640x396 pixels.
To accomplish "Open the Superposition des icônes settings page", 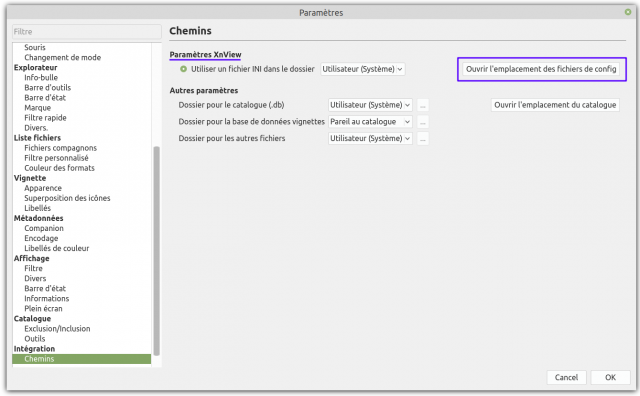I will [x=67, y=198].
